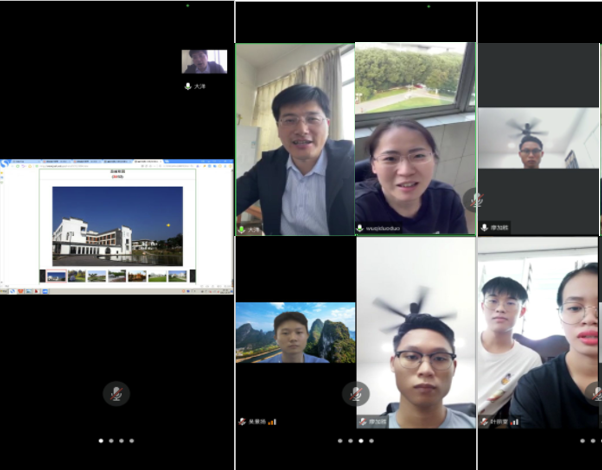The image size is (602, 470).
Task: Open the large building photo in the shared screen
Action: point(117,226)
